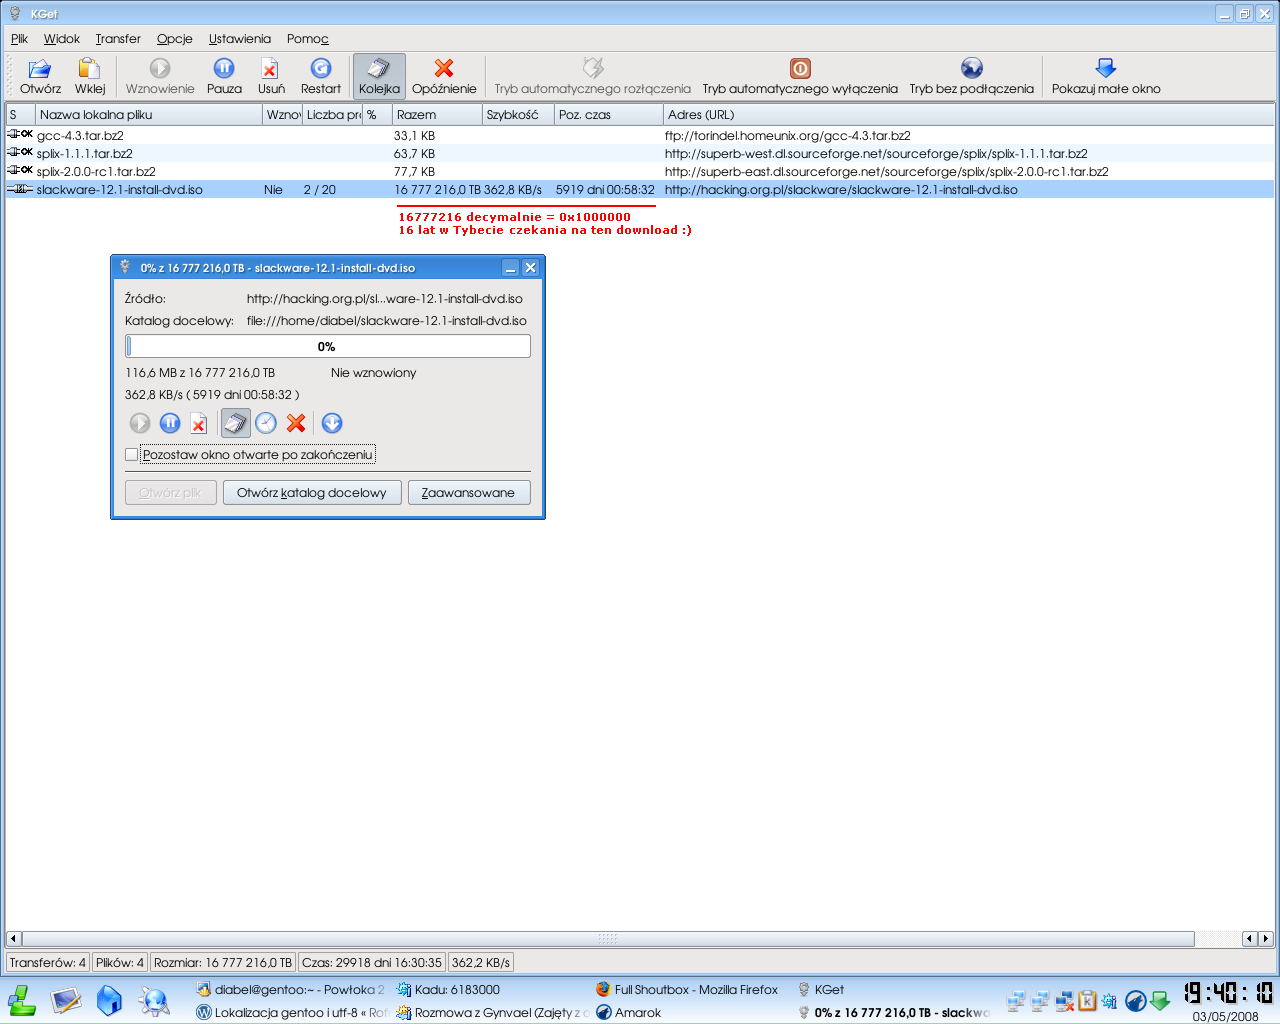Click the Szybkość column header
The height and width of the screenshot is (1024, 1280).
pyautogui.click(x=518, y=115)
